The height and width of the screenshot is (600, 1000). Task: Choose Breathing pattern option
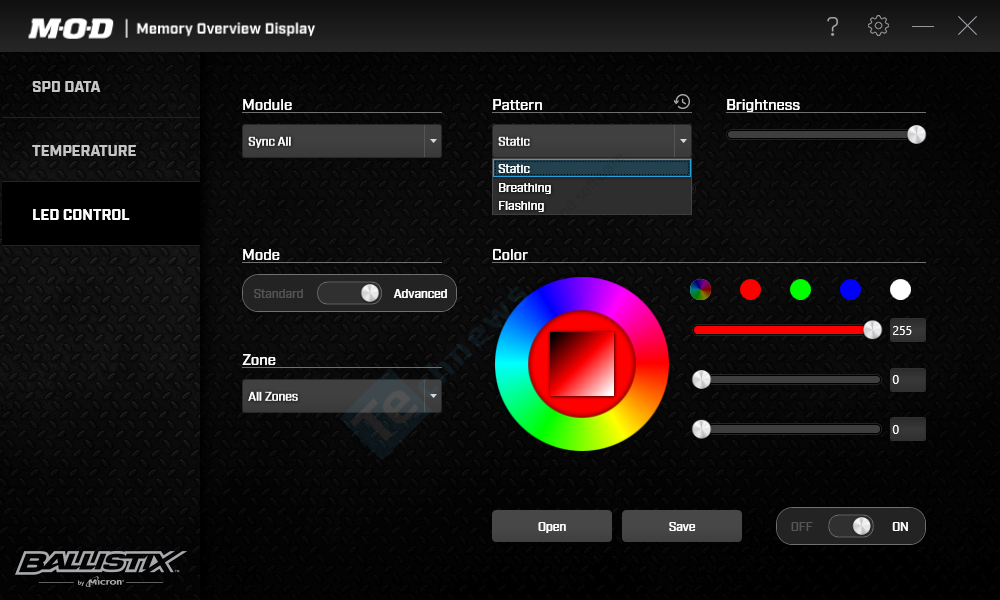592,187
